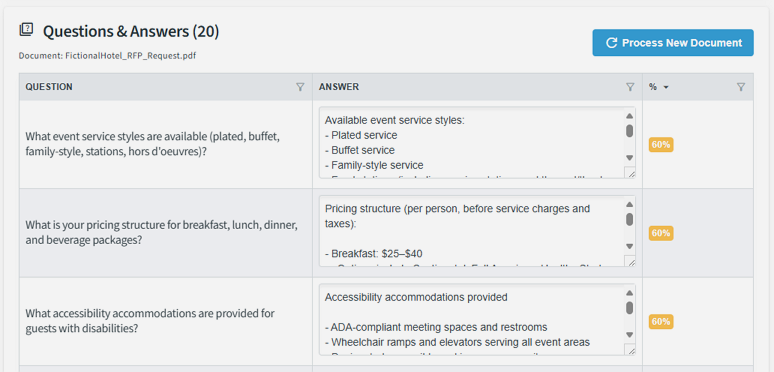Viewport: 774px width, 372px height.
Task: Click scroll-up arrow in event service styles answer
Action: click(x=629, y=116)
